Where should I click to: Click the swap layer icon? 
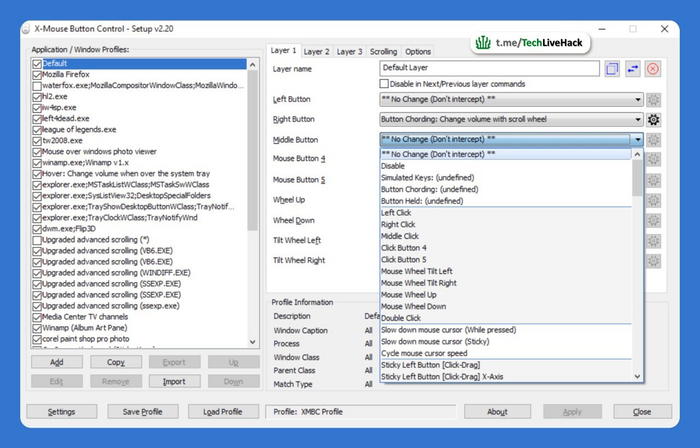pos(633,69)
